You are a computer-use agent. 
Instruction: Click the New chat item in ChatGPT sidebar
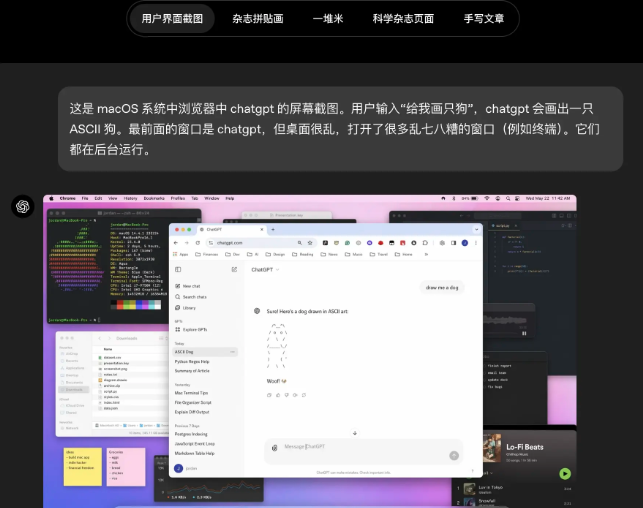click(x=191, y=286)
